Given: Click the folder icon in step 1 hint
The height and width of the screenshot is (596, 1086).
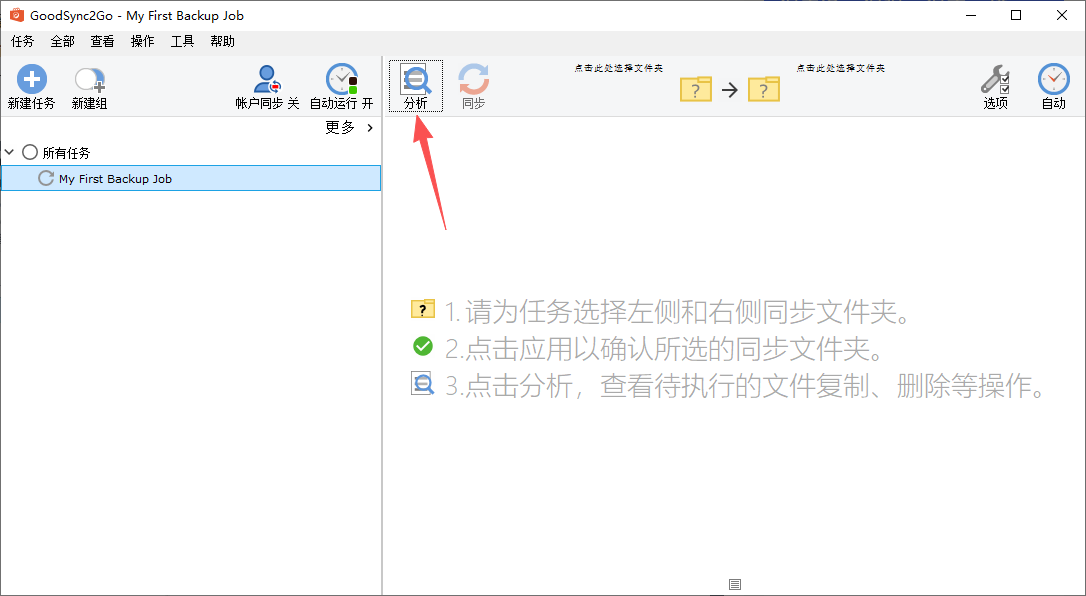Looking at the screenshot, I should (x=422, y=309).
